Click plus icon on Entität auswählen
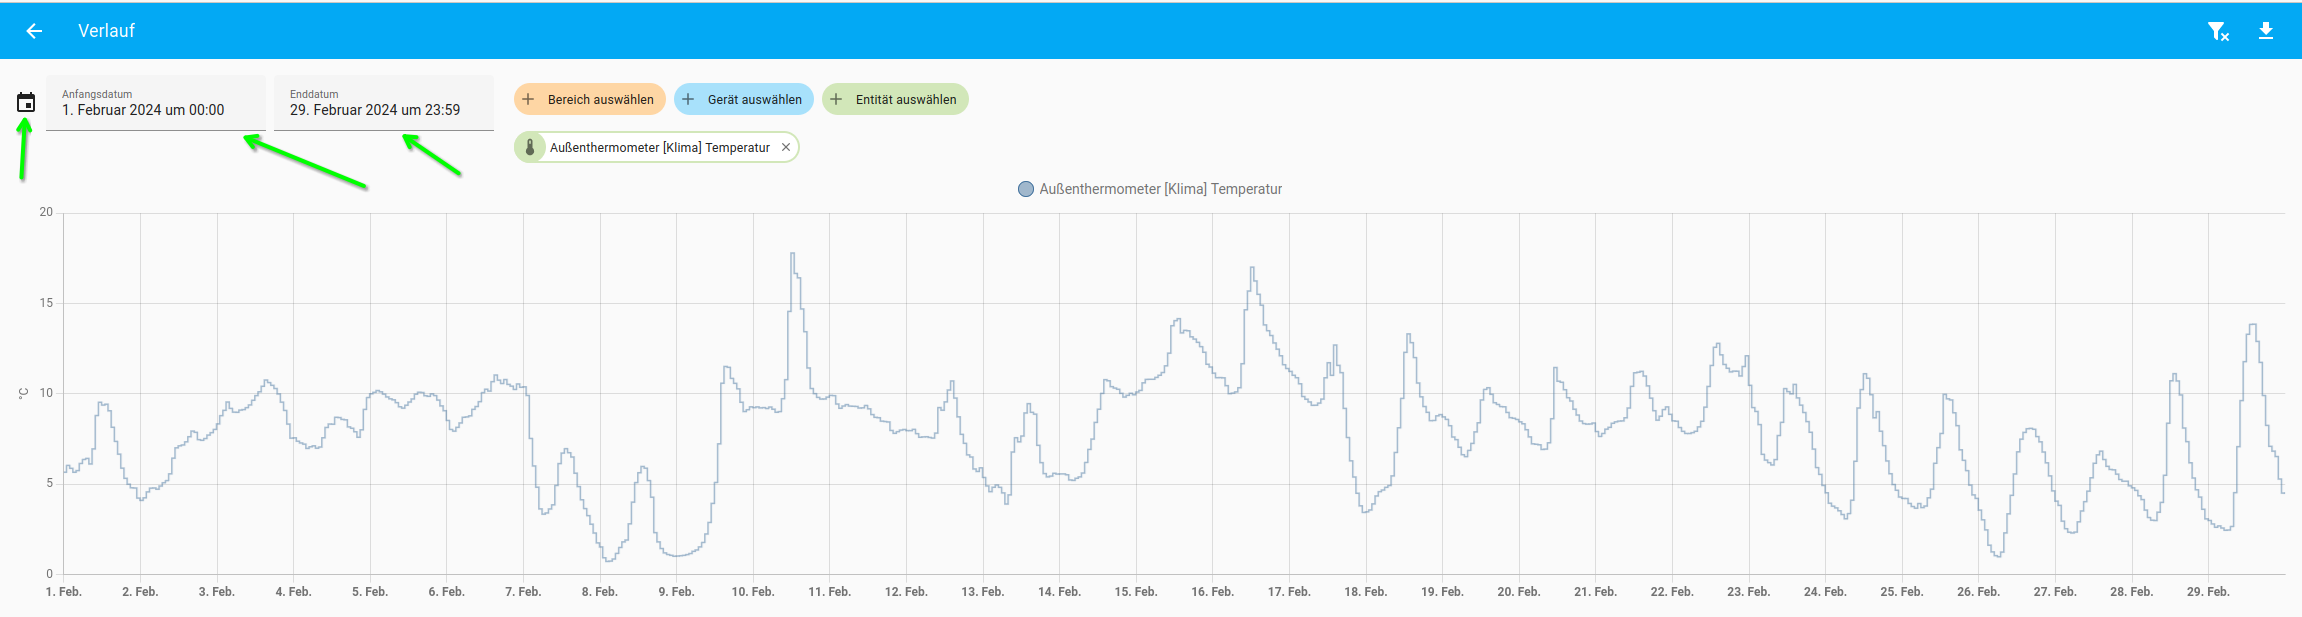Screen dimensions: 2302x617 (x=836, y=99)
